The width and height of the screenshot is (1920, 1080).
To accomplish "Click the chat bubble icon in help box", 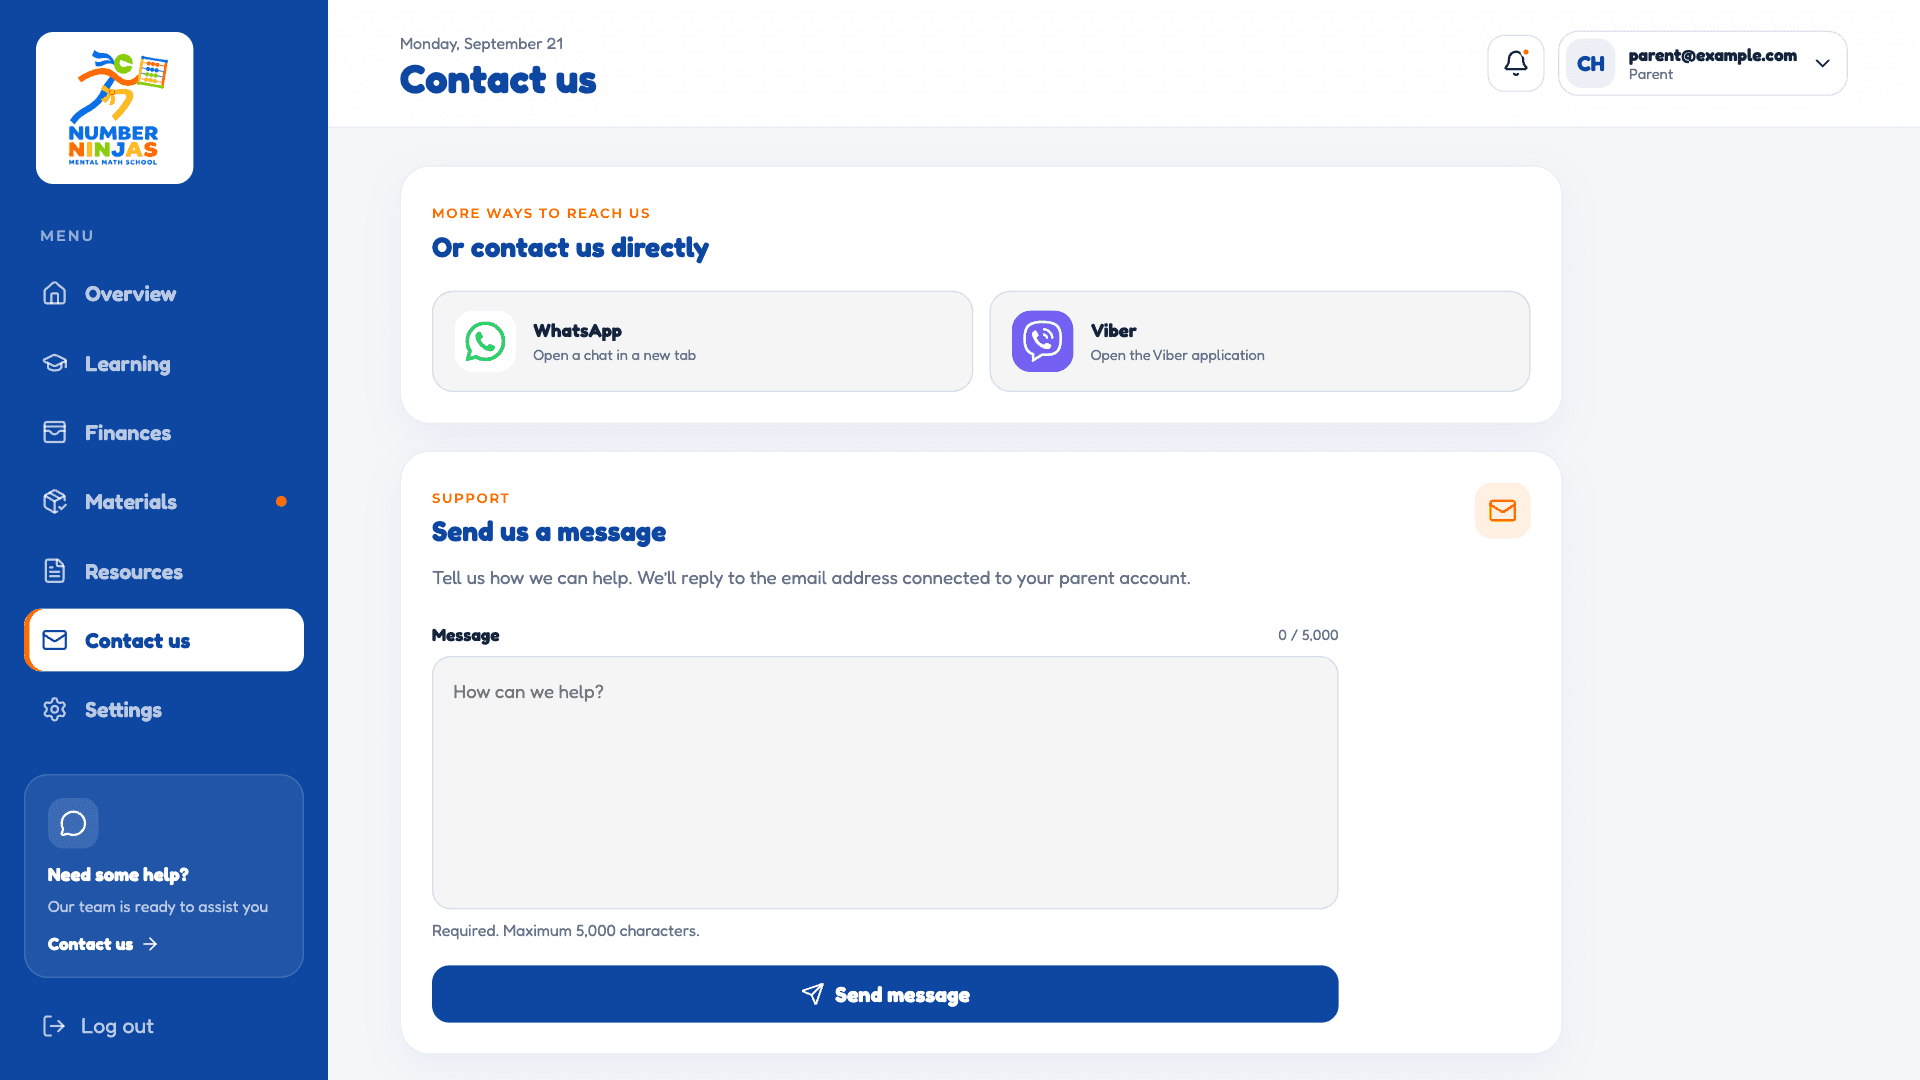I will coord(73,823).
